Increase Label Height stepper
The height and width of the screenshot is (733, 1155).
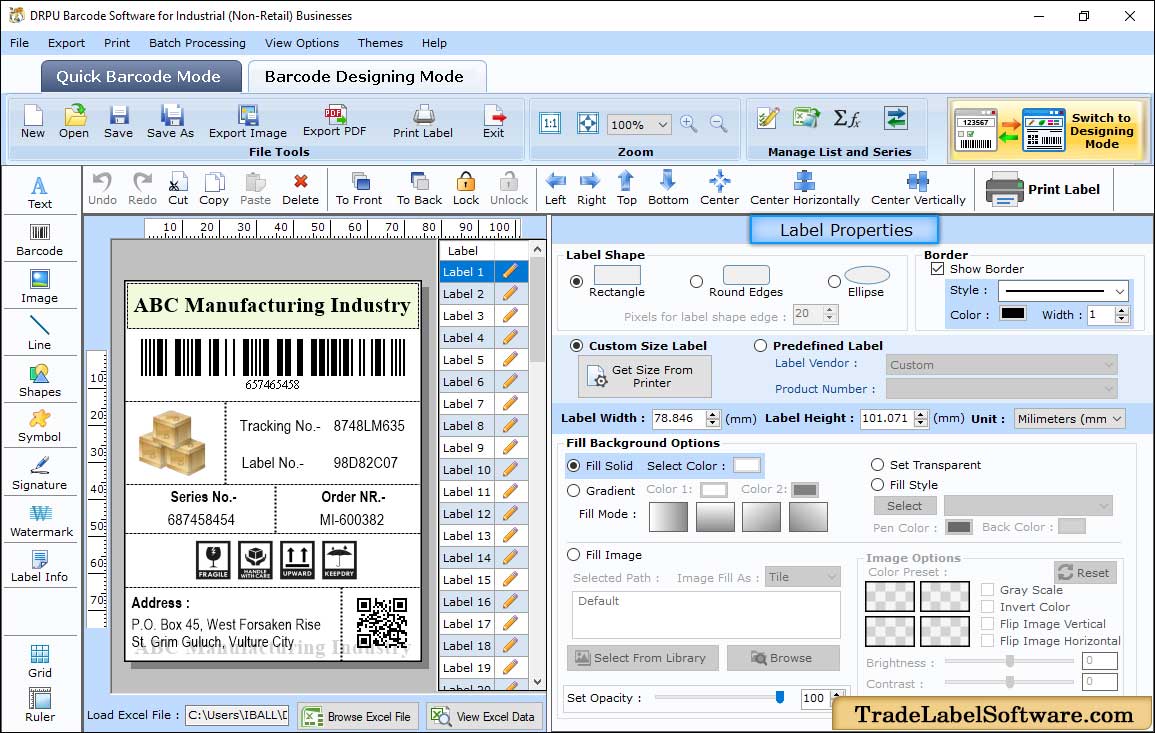coord(921,414)
